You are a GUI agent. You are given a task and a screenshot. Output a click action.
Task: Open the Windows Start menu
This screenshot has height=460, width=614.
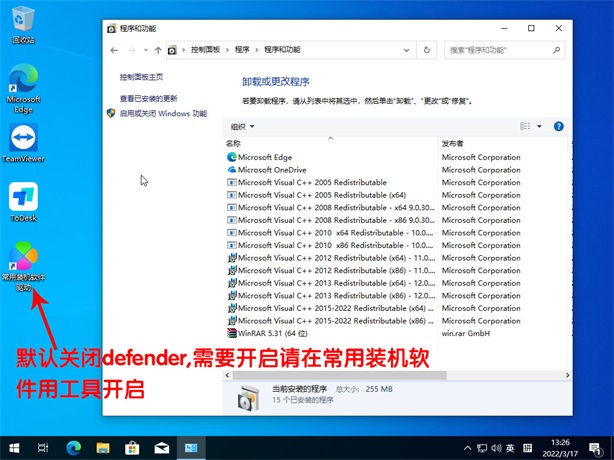[14, 448]
